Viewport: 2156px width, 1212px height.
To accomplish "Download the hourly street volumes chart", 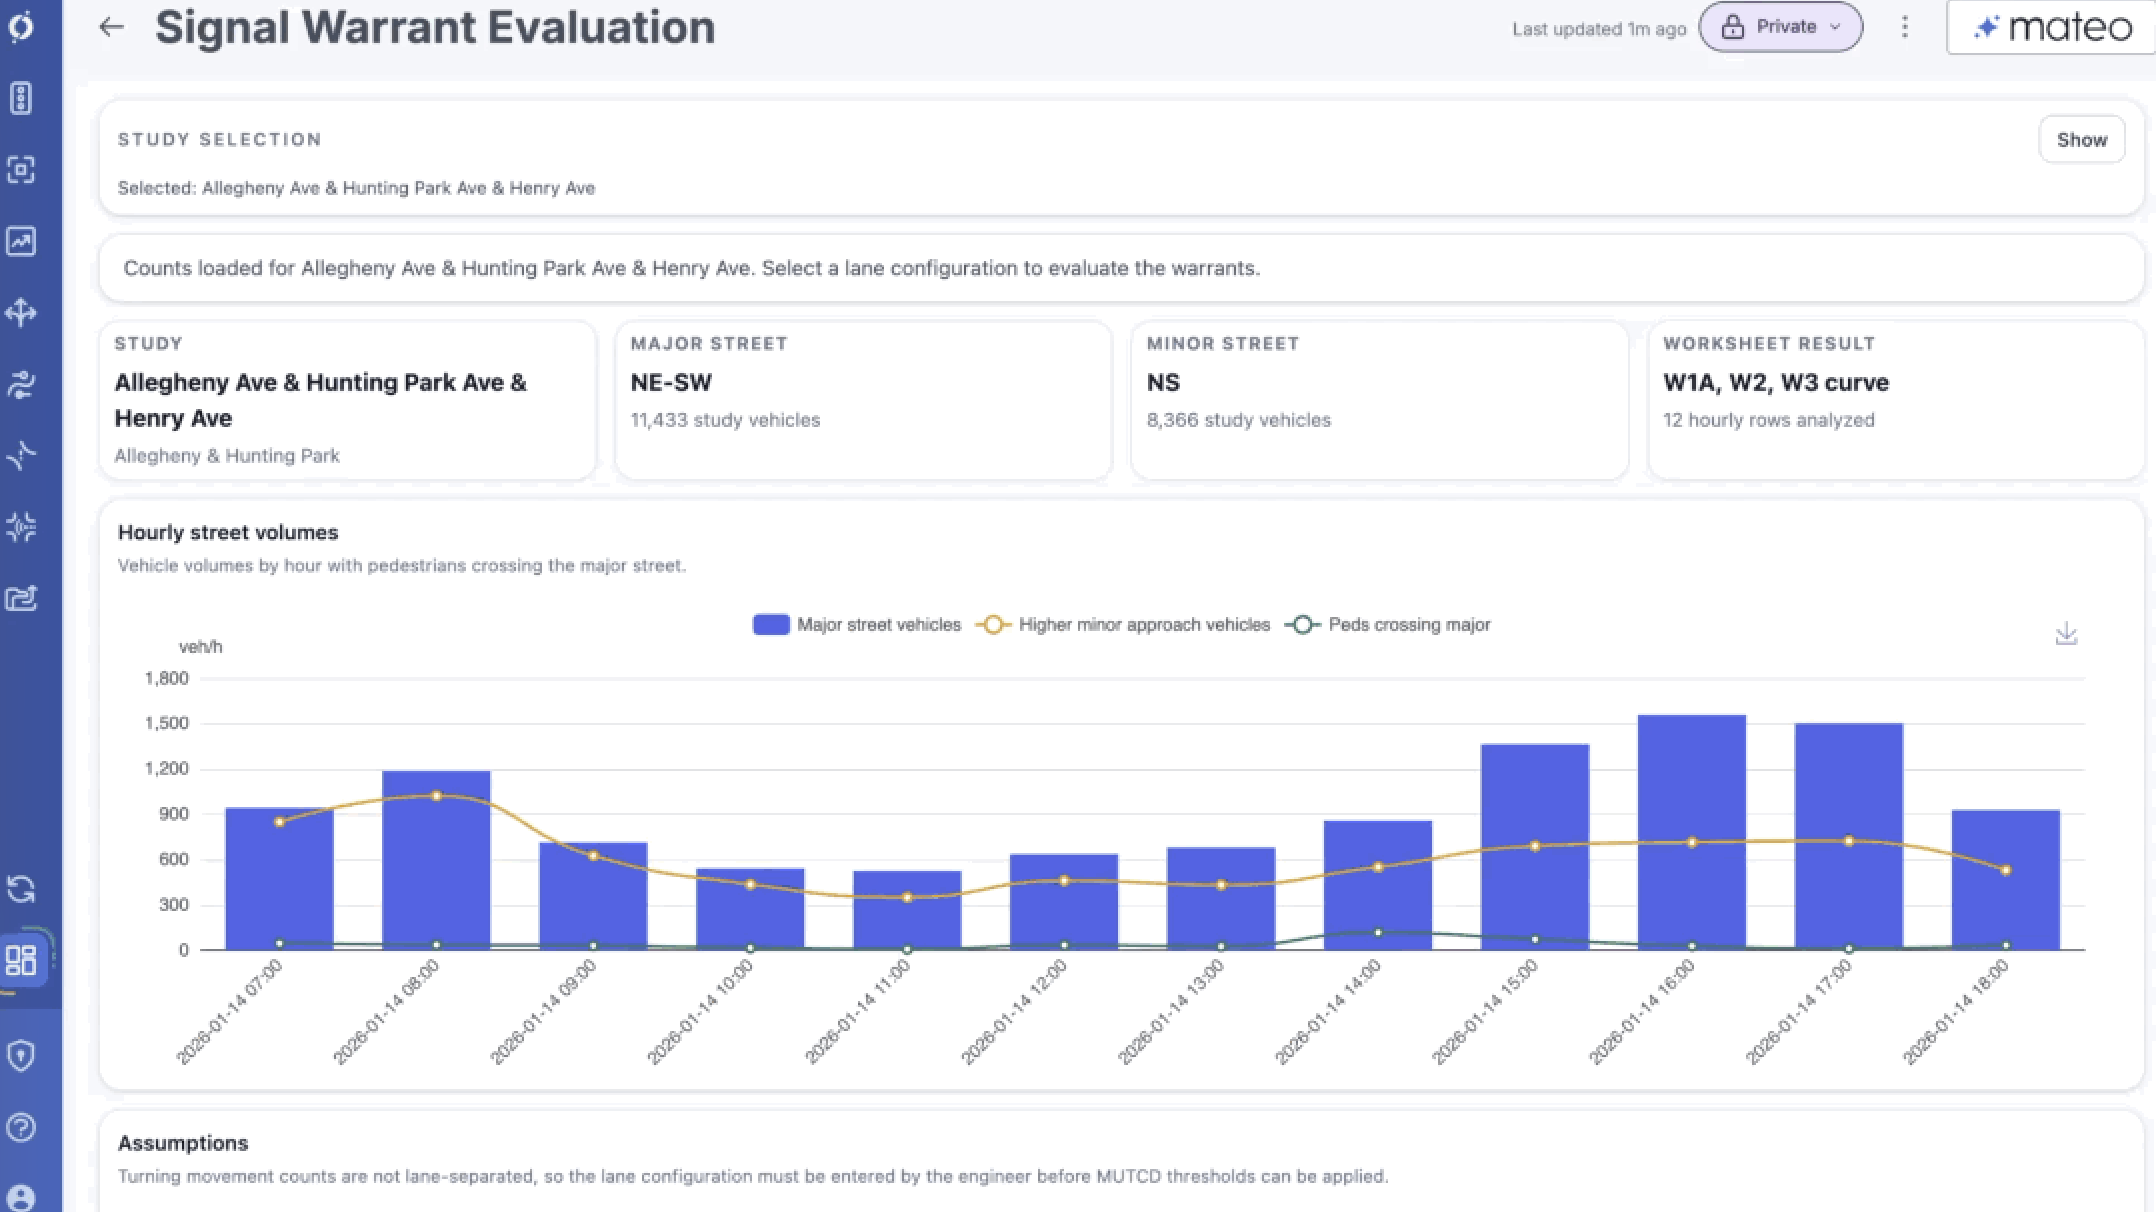I will [2066, 634].
